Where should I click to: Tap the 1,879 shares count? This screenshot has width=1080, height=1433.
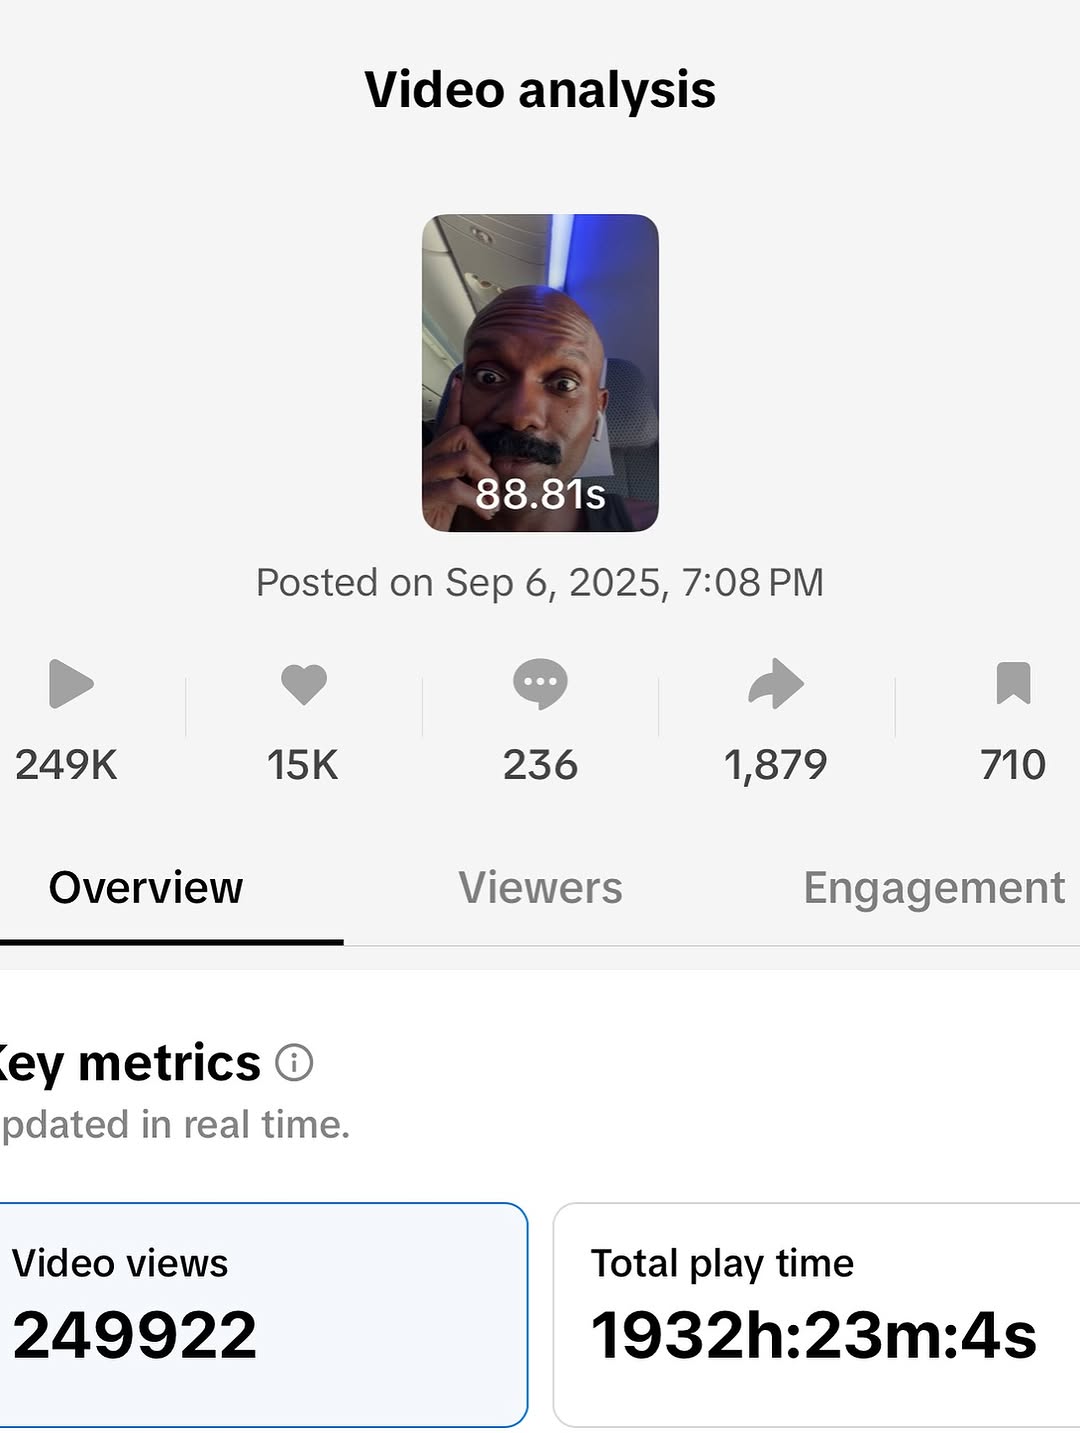pyautogui.click(x=776, y=765)
